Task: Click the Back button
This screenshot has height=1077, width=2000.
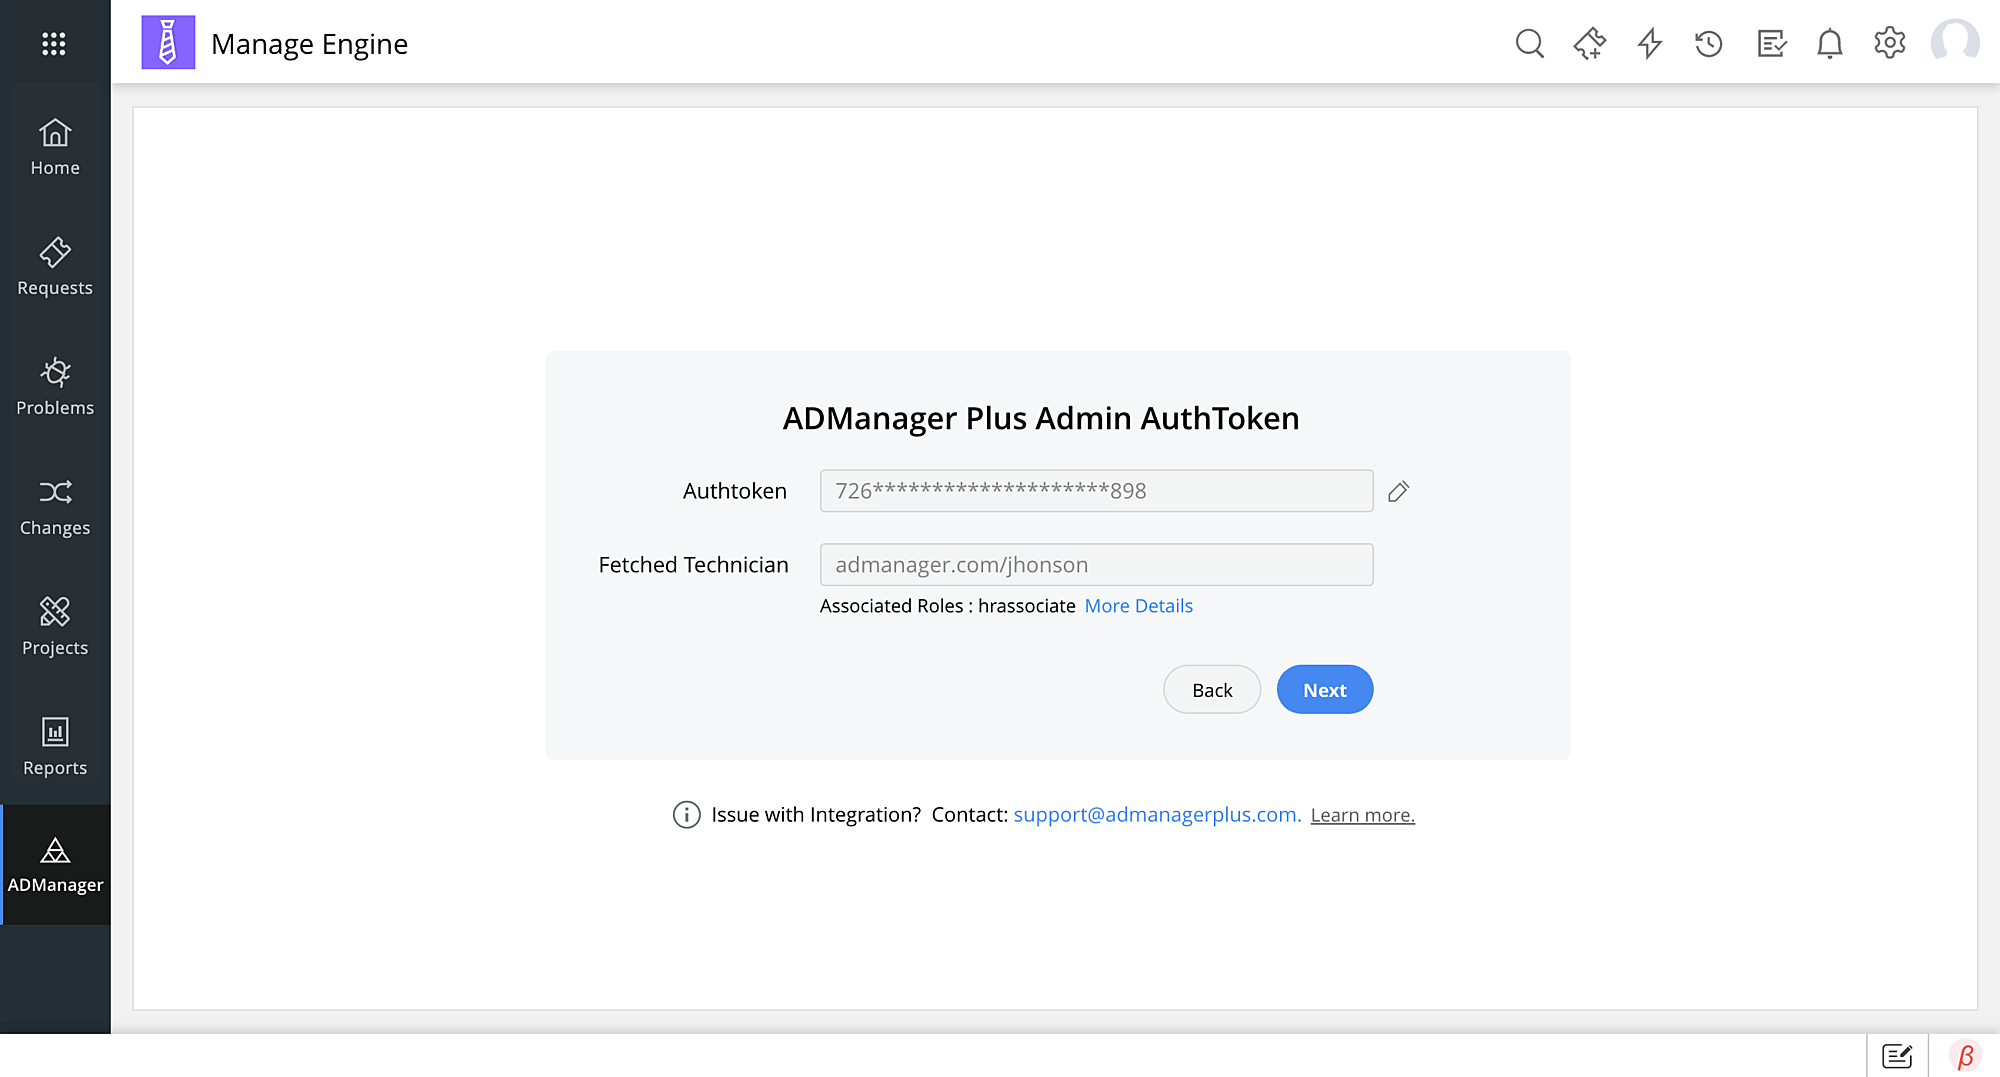Action: 1212,690
